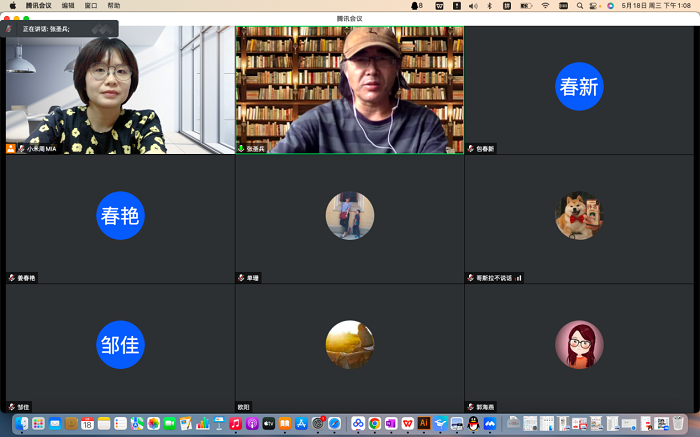
Task: Click the 正在讲话 speaking indicator banner
Action: click(60, 29)
